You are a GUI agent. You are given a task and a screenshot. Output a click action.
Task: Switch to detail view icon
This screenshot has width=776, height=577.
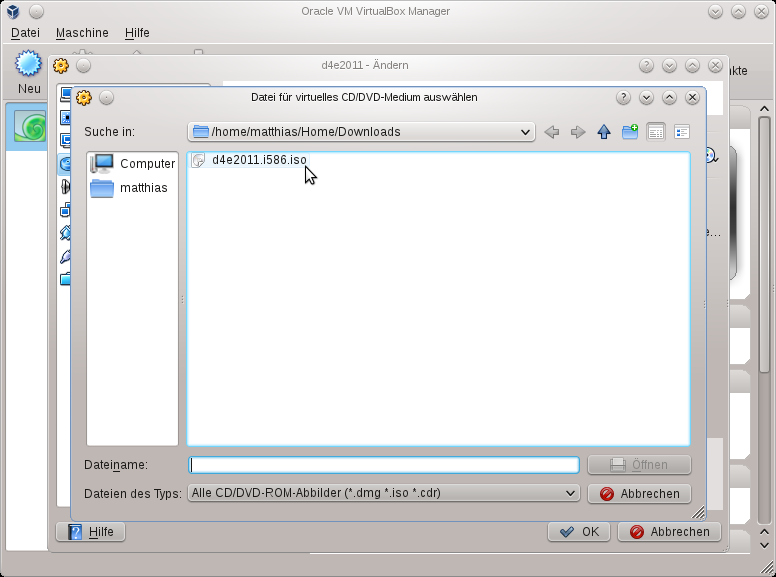click(x=682, y=132)
